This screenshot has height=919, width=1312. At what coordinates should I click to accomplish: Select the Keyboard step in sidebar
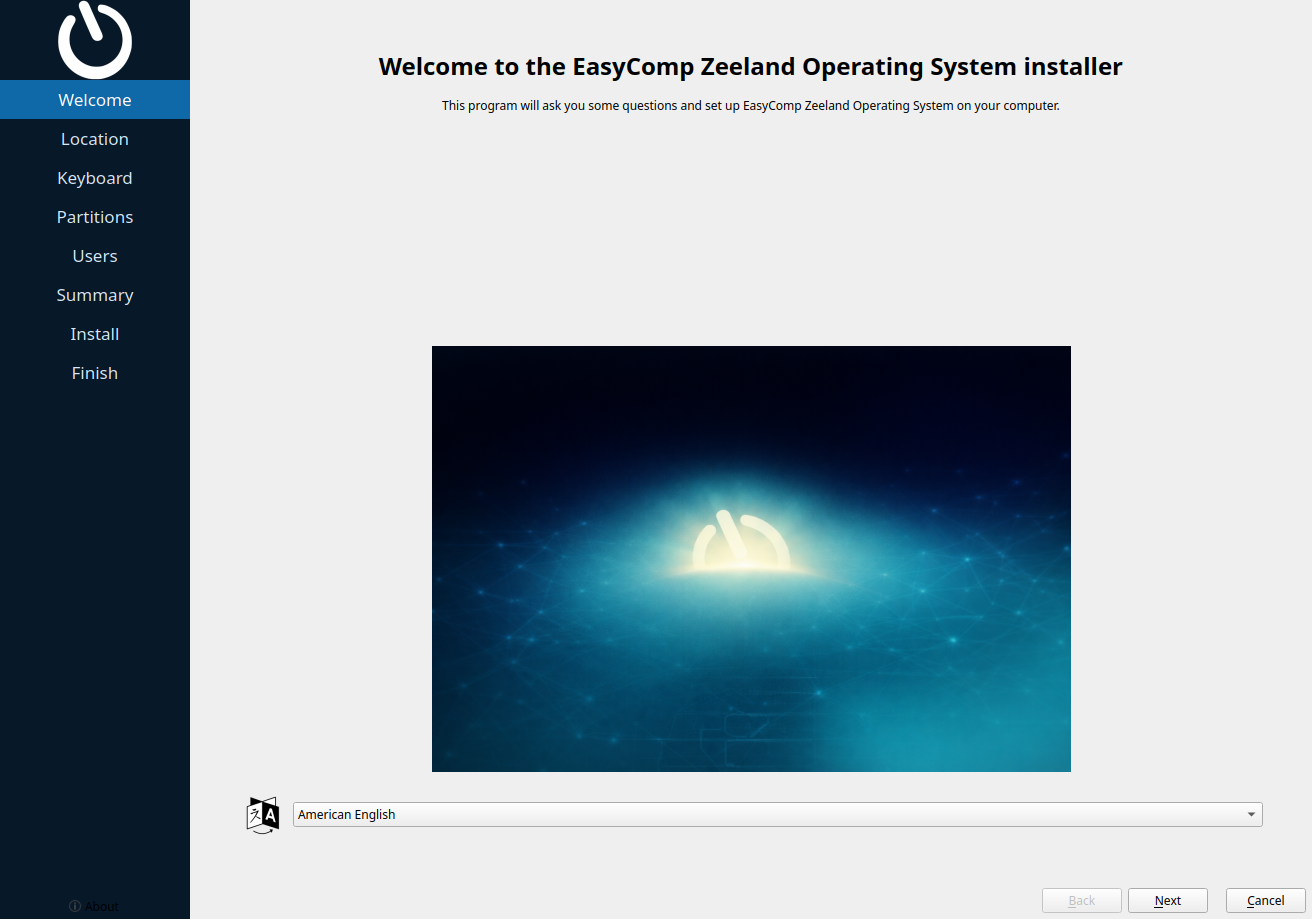[95, 178]
